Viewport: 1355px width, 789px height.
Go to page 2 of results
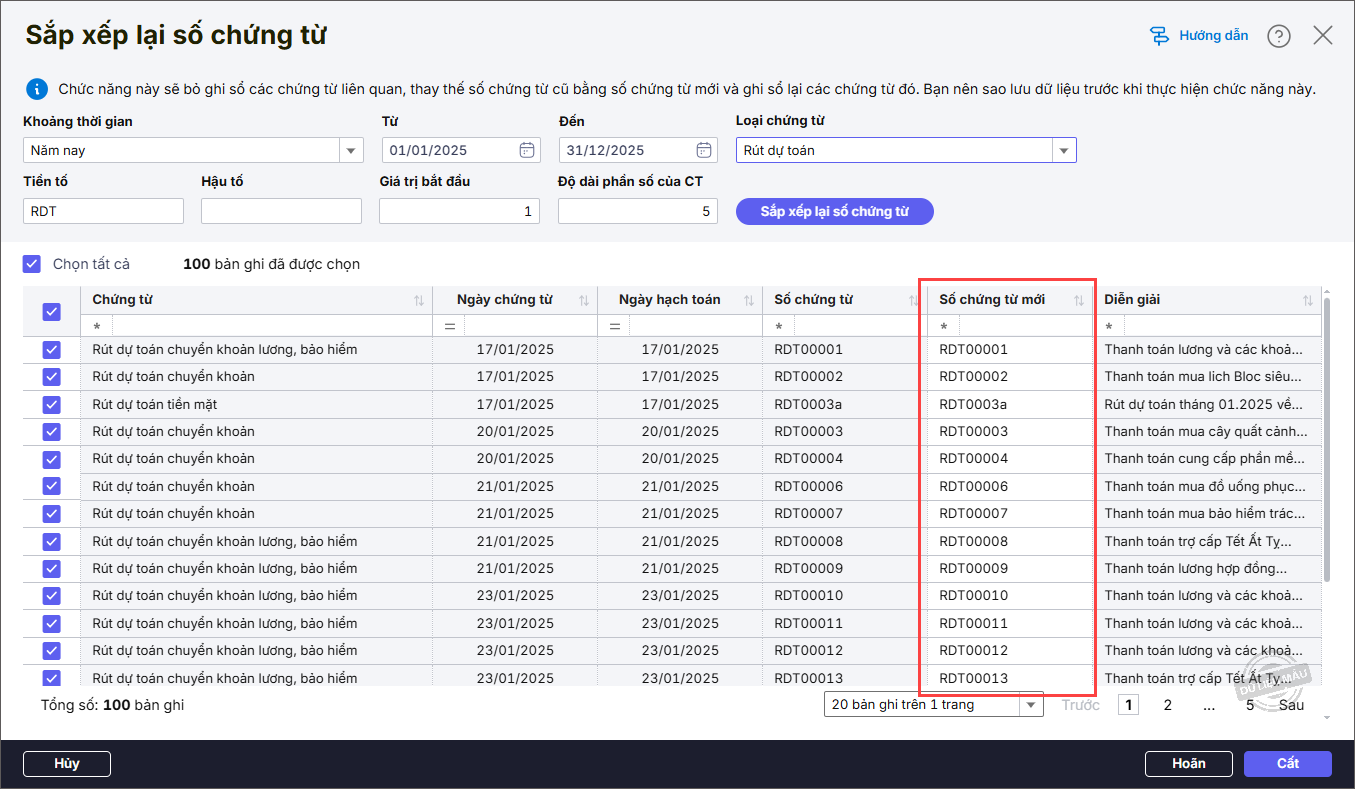1167,705
